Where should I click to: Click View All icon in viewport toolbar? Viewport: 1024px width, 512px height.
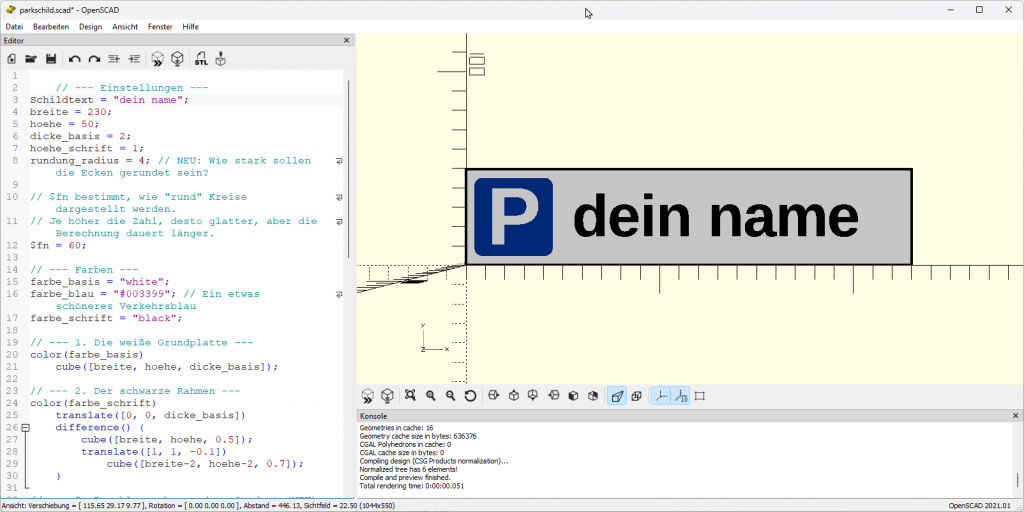click(x=410, y=396)
